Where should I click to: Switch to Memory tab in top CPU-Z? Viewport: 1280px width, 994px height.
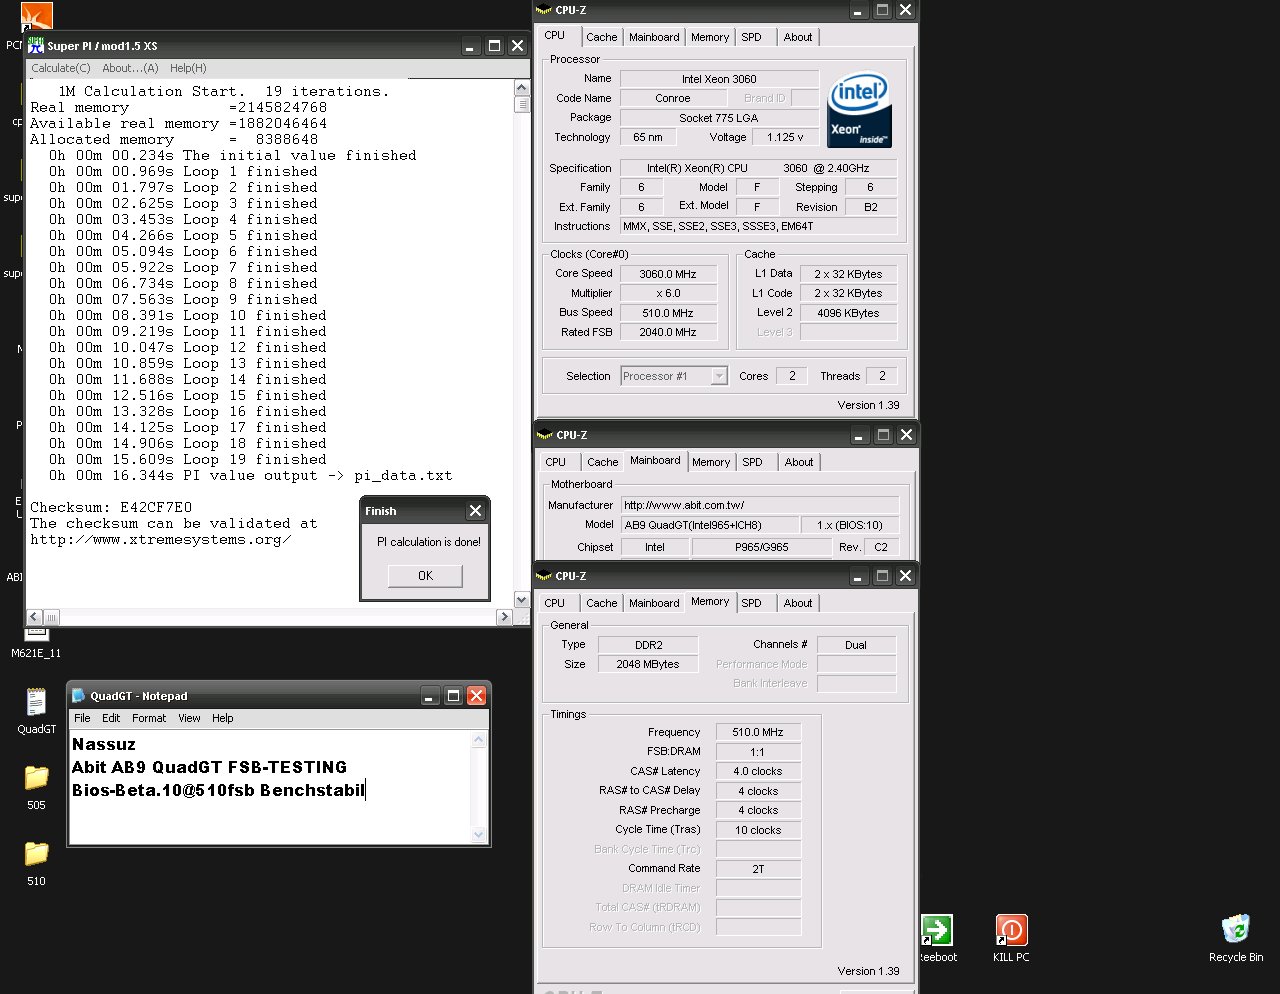pos(710,37)
